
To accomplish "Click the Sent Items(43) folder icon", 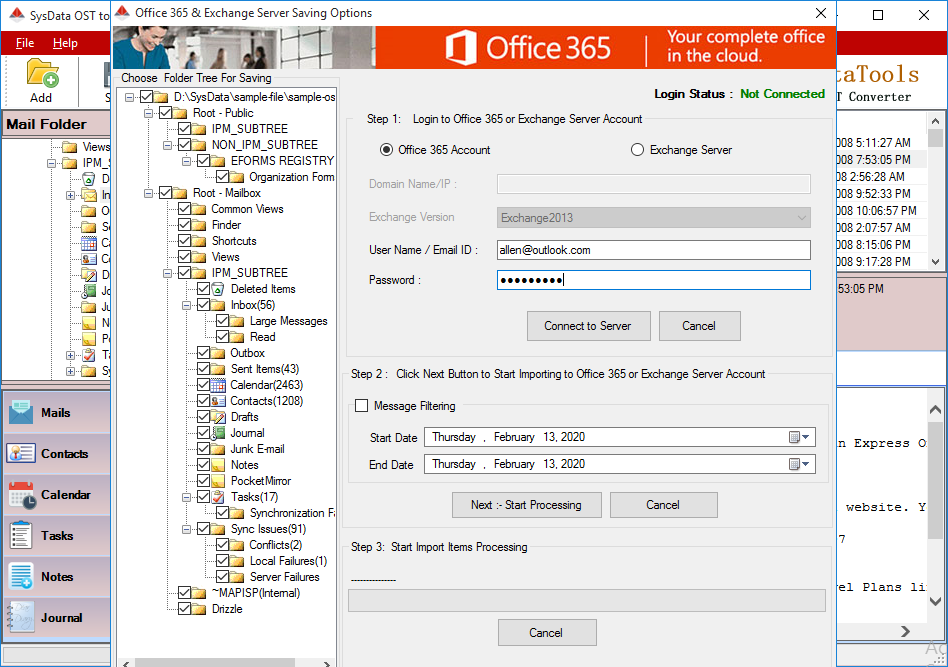I will coord(218,369).
